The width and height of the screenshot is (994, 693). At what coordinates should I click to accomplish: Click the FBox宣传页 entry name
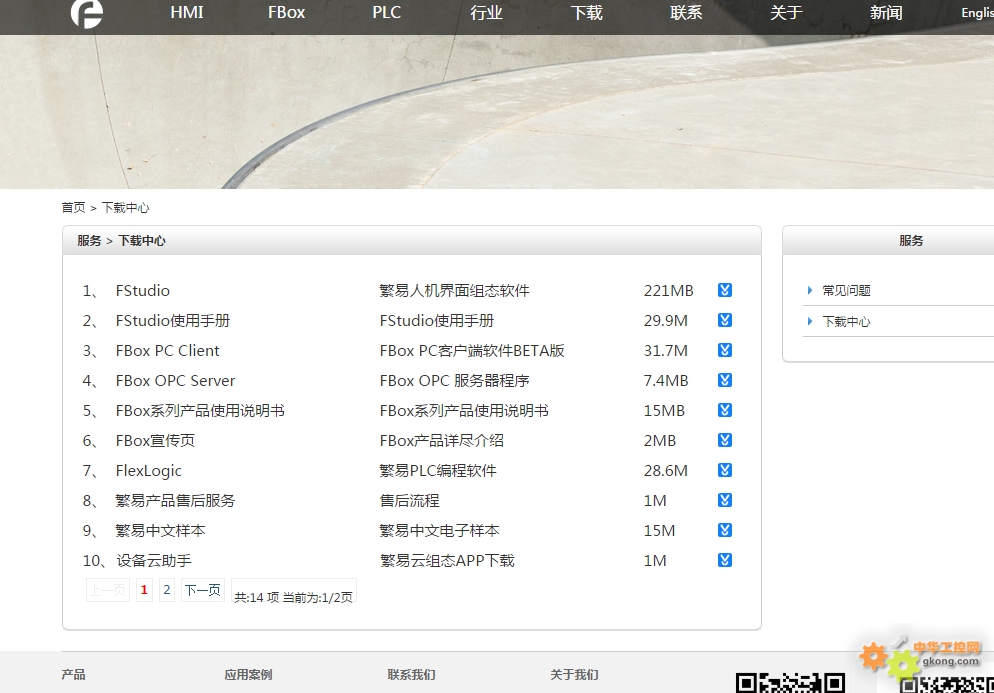[155, 441]
